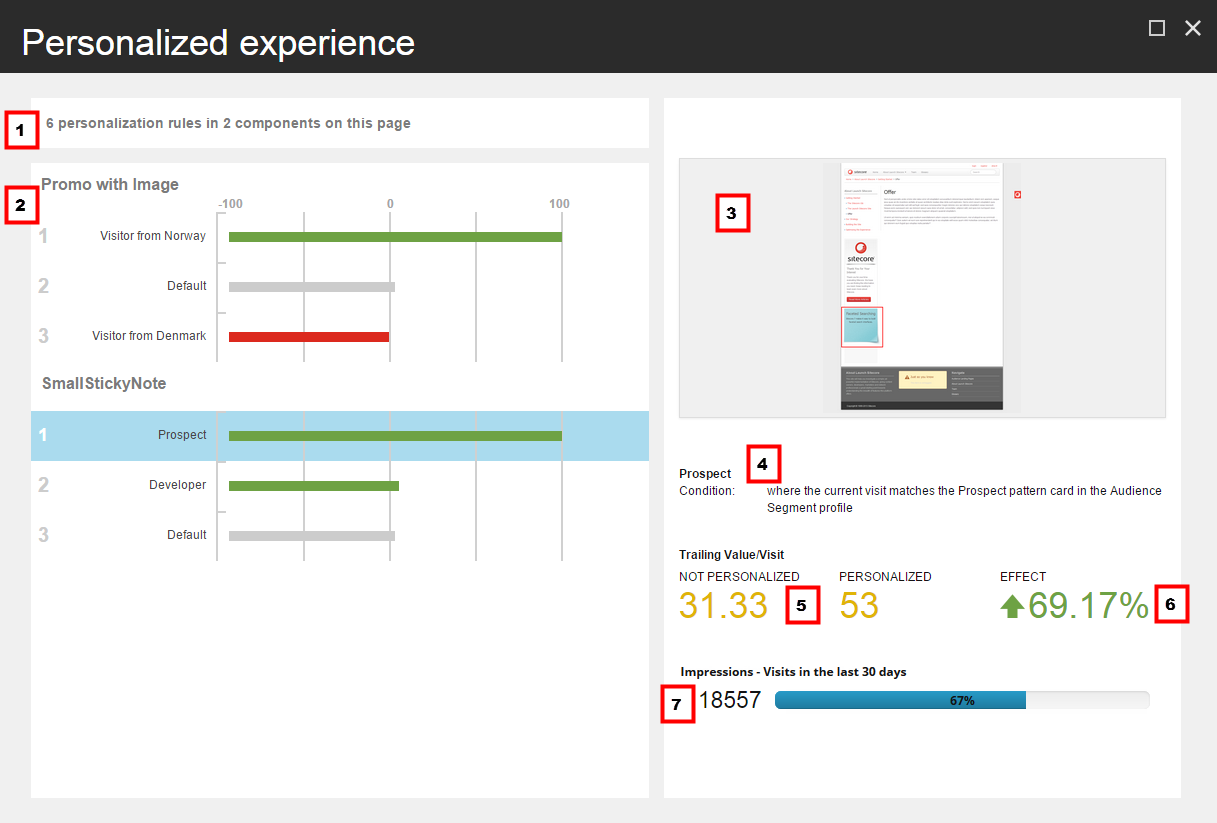Viewport: 1217px width, 823px height.
Task: Click the Promo with Image heading
Action: 110,184
